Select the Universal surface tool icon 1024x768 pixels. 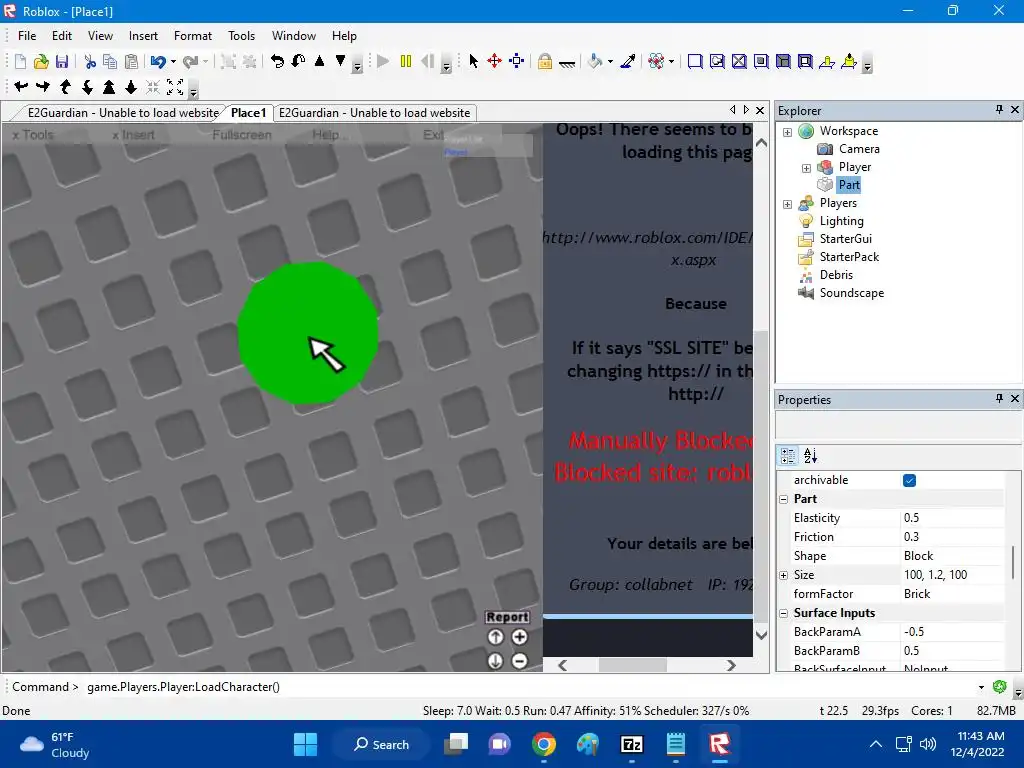click(x=805, y=61)
